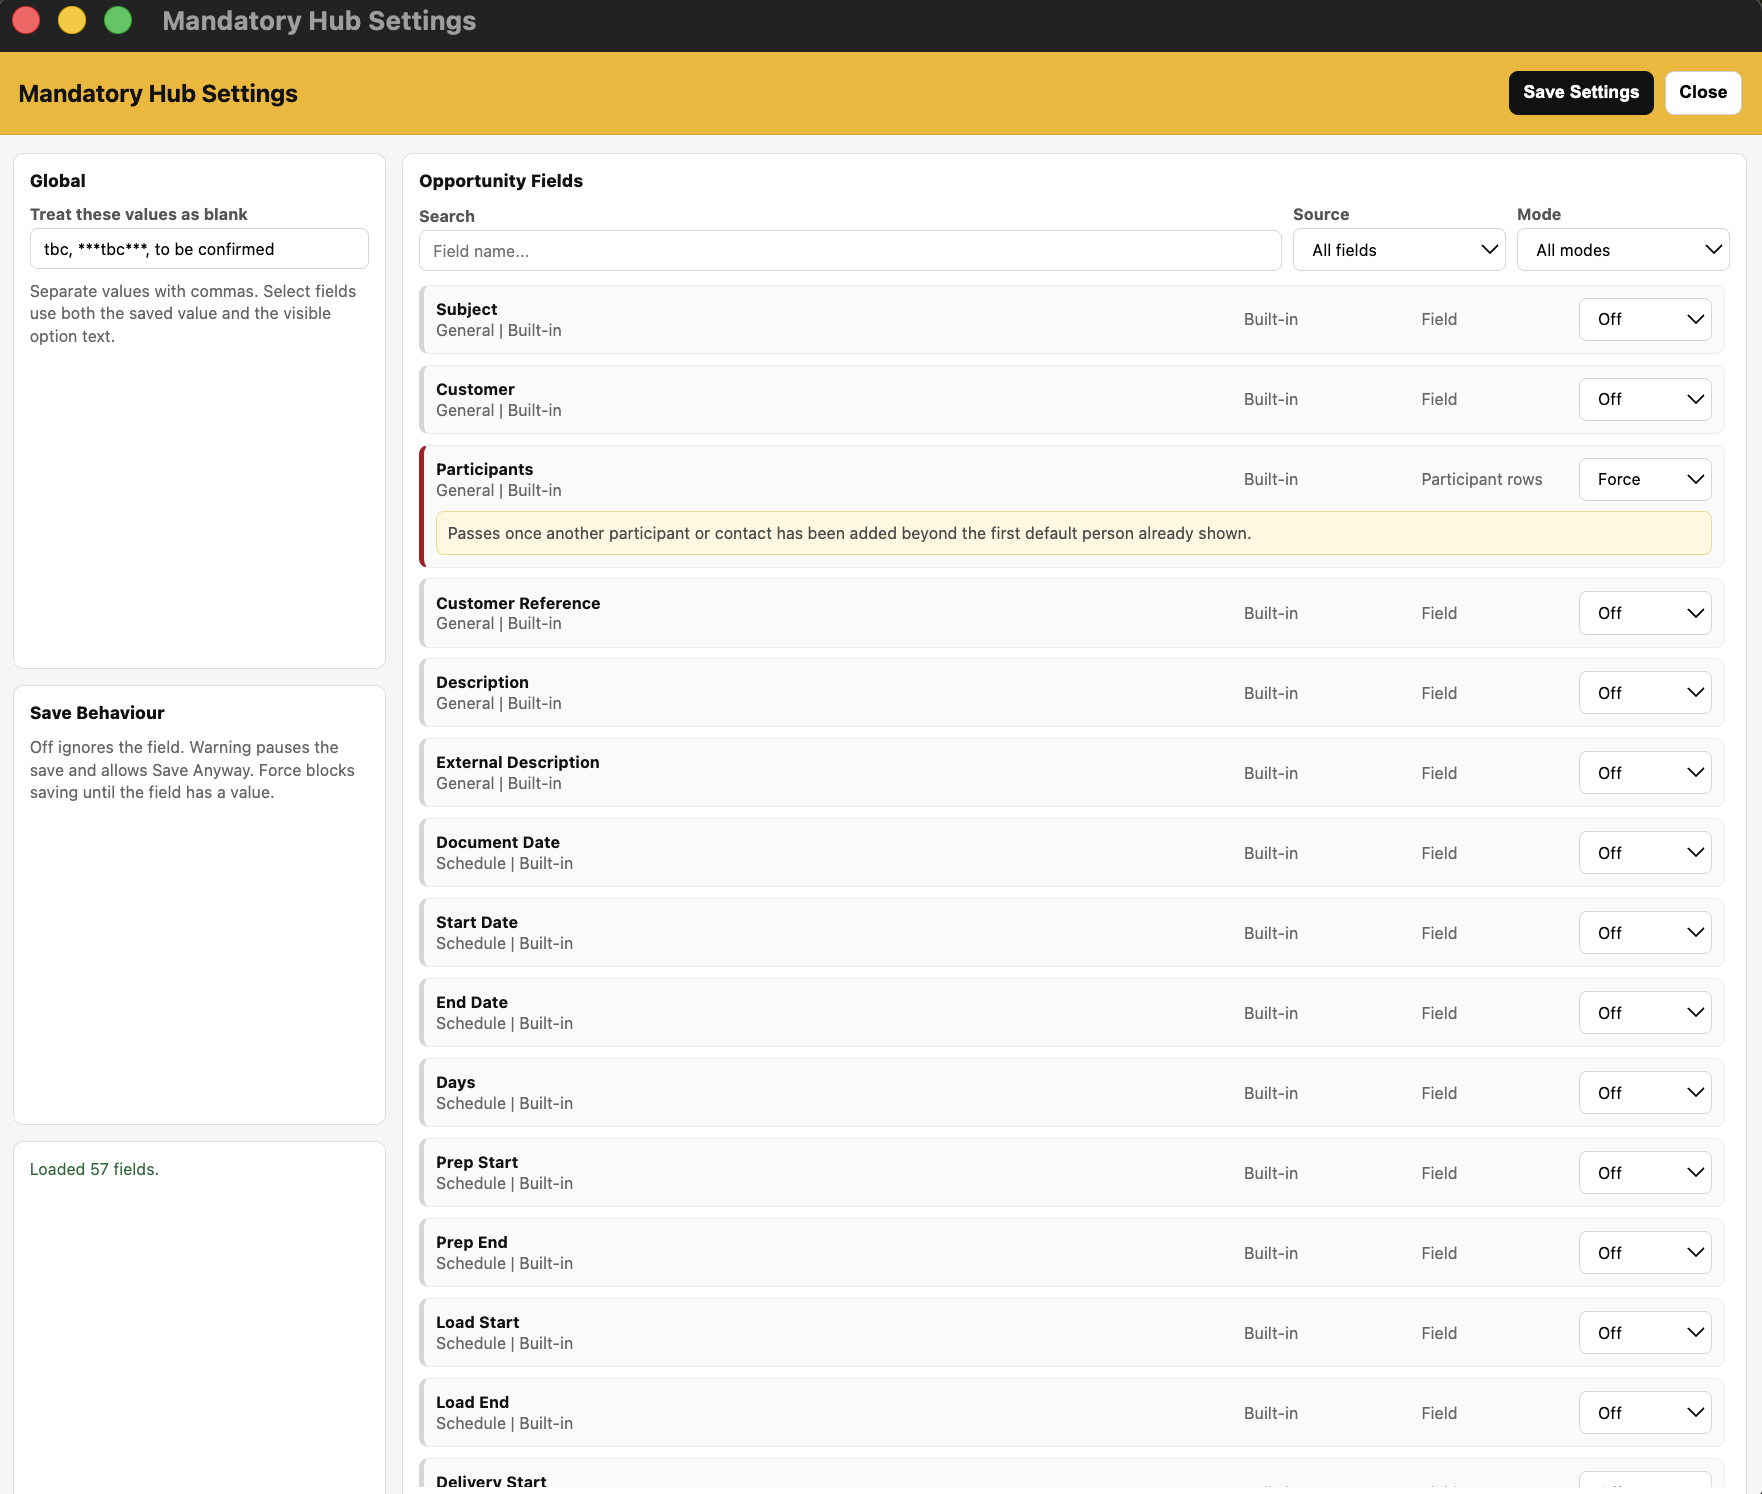Viewport: 1762px width, 1494px height.
Task: Open mode dropdown for Load Start
Action: click(x=1645, y=1333)
